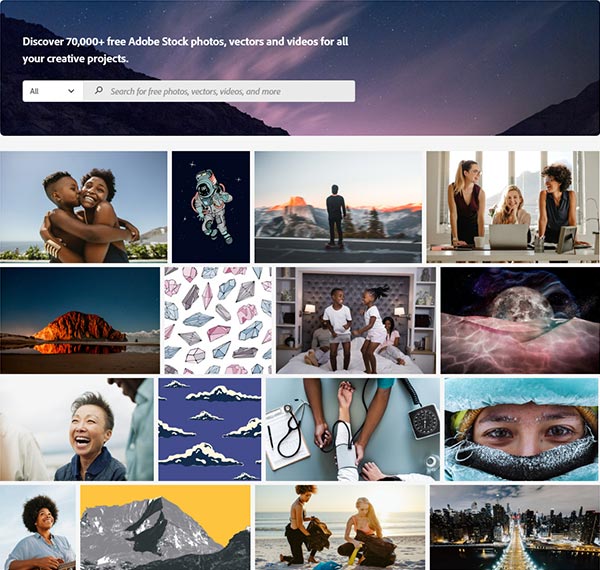
Task: Open the All category dropdown
Action: [x=53, y=91]
